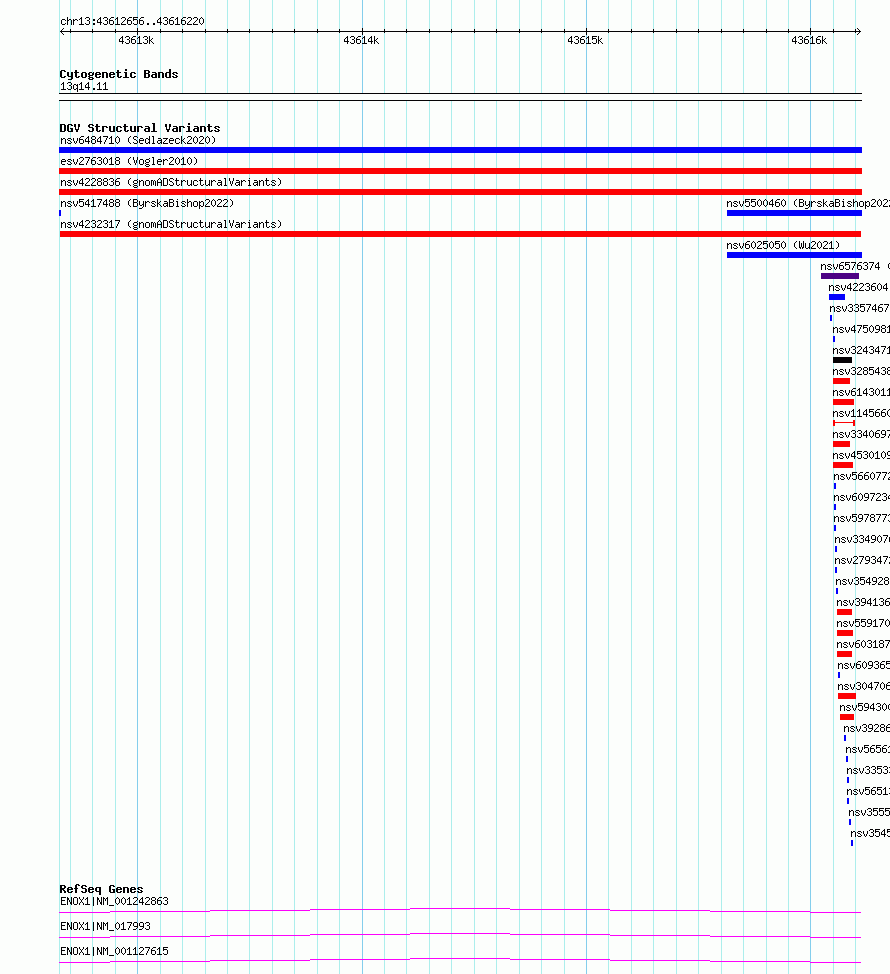Open the nsv5500460 ByrskaBishop variant label
Viewport: 890px width, 974px height.
(x=808, y=203)
